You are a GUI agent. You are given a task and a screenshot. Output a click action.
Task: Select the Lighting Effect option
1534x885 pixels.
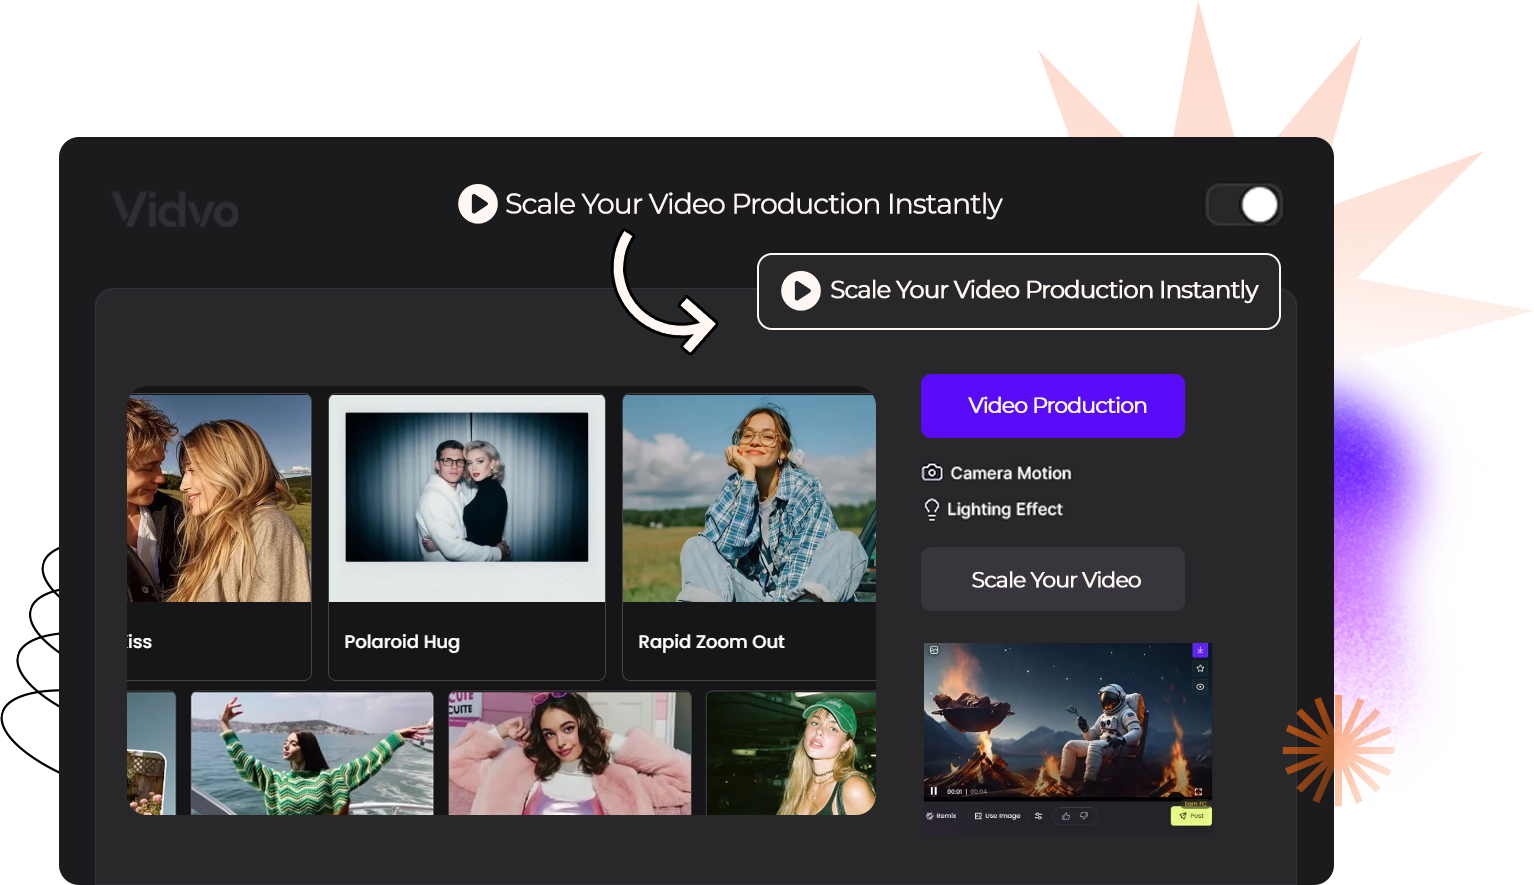click(993, 509)
